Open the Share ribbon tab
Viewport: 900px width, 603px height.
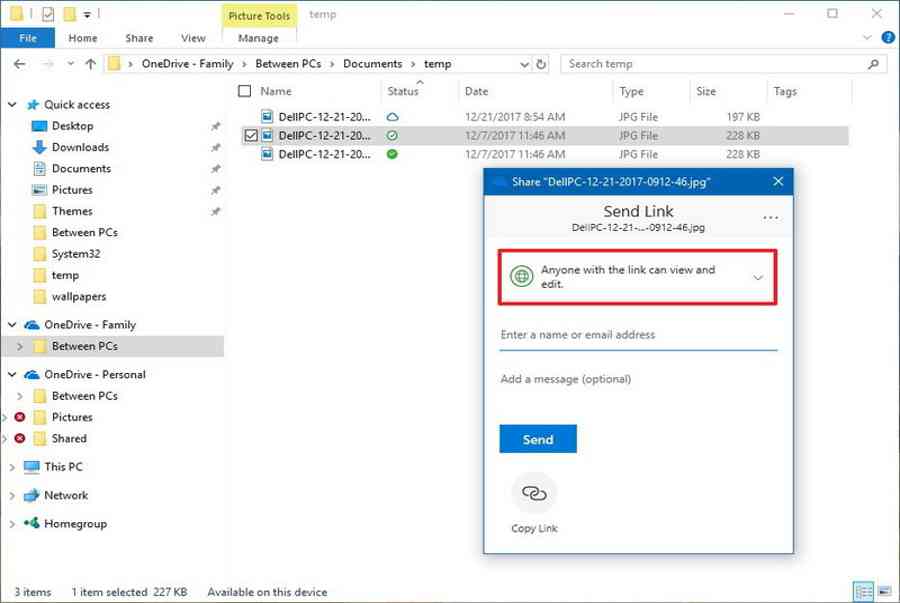click(x=139, y=38)
